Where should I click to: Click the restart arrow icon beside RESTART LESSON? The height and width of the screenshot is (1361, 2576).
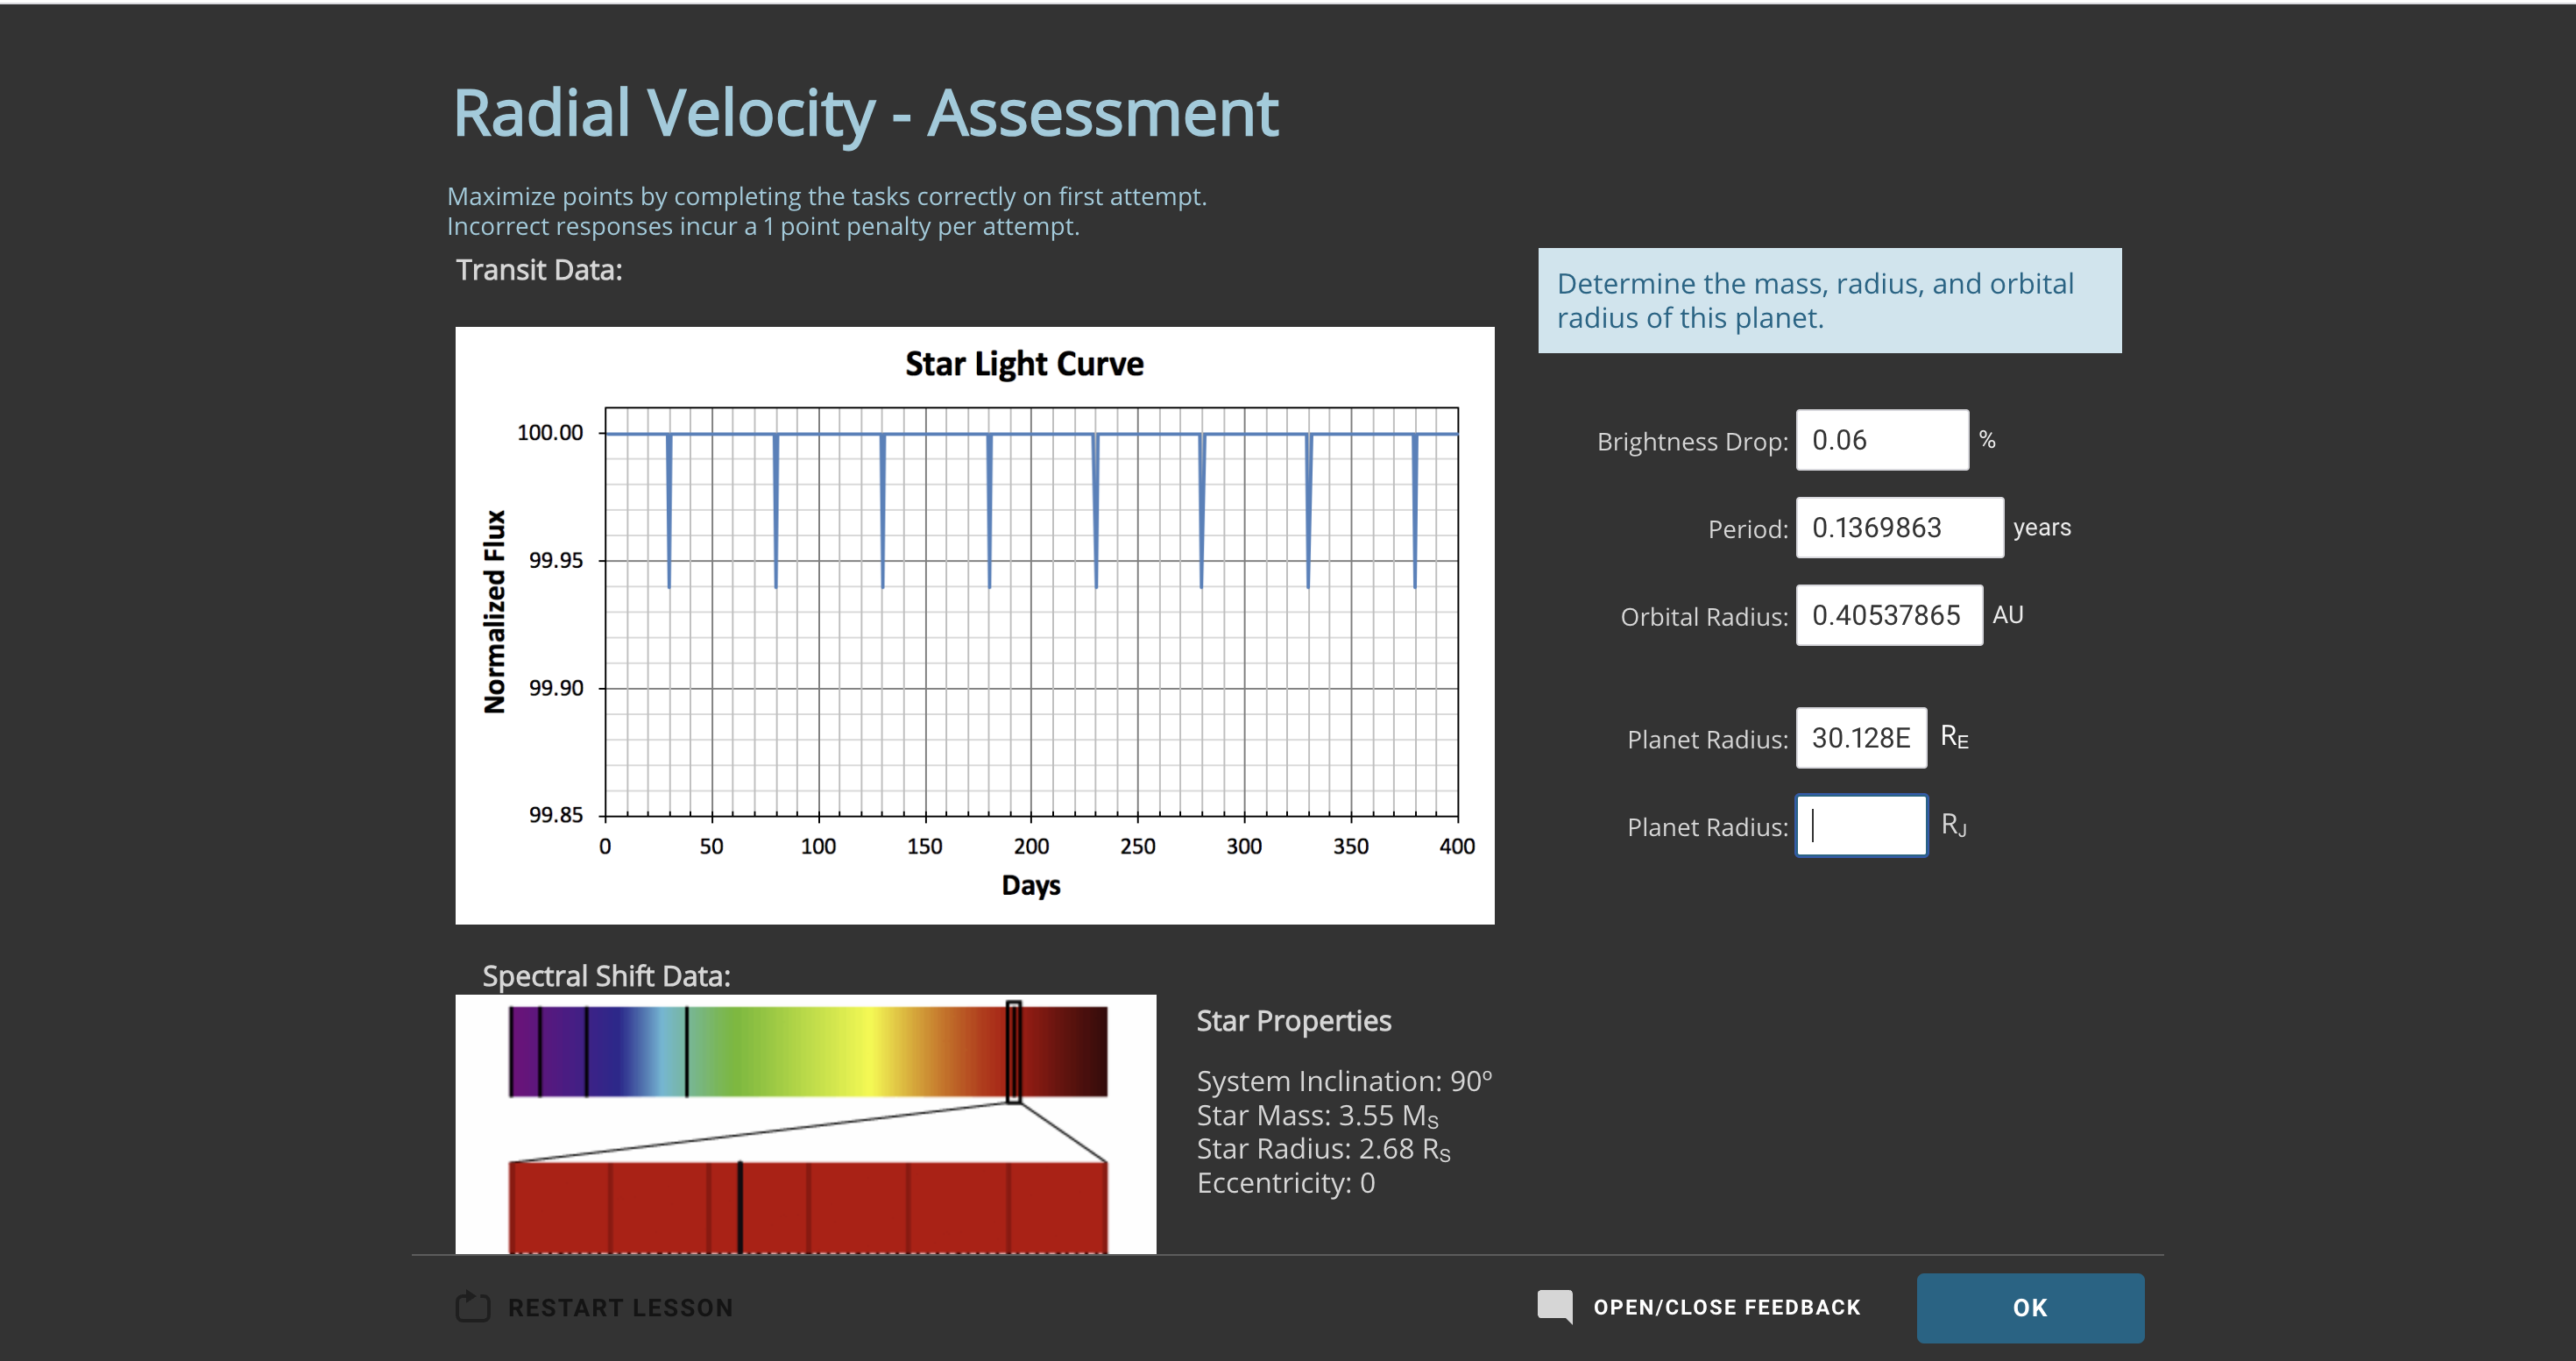[x=471, y=1306]
